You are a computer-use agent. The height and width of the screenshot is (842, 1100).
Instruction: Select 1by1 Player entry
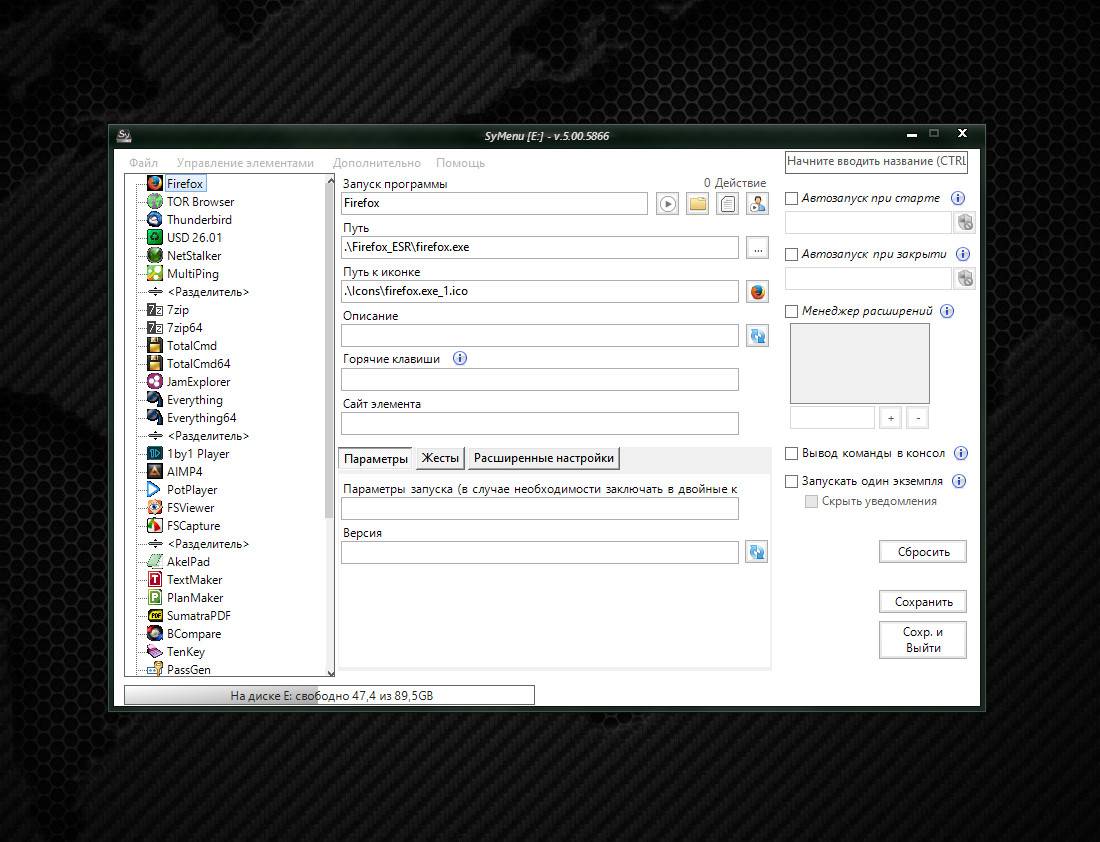pos(197,454)
